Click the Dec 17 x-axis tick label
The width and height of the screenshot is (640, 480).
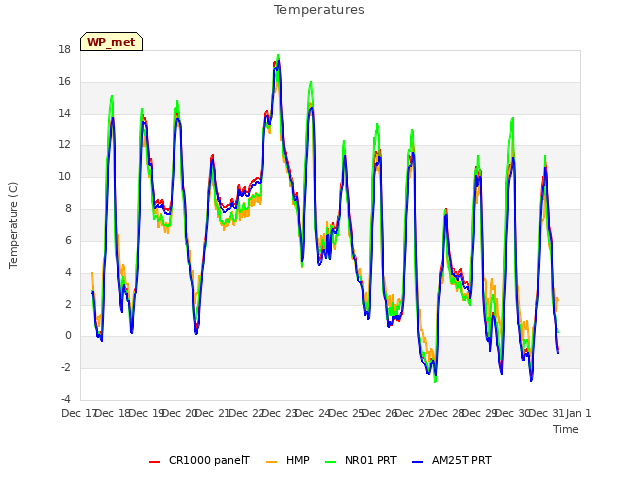coord(78,413)
